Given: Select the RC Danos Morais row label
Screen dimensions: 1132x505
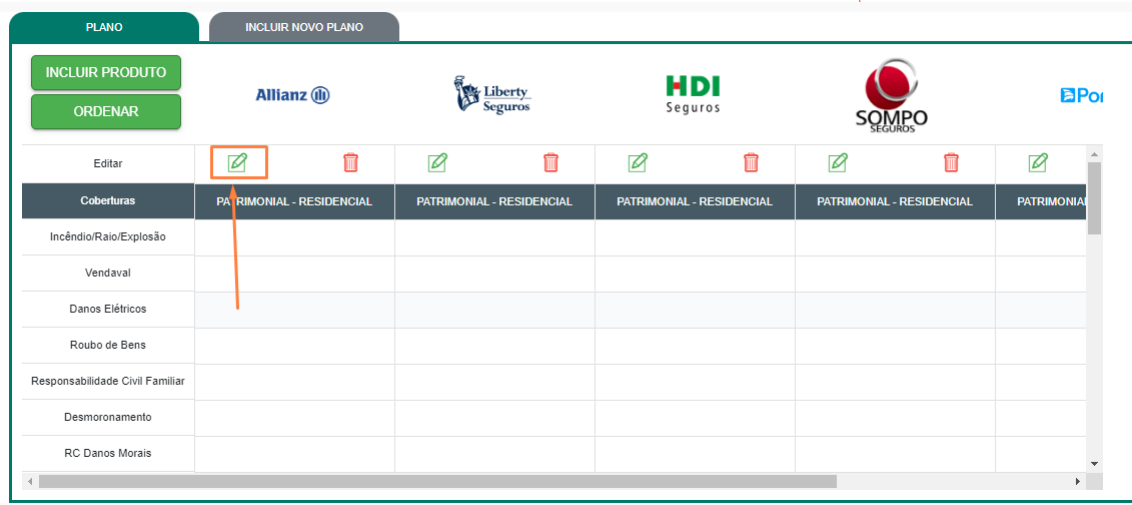Looking at the screenshot, I should coord(108,453).
